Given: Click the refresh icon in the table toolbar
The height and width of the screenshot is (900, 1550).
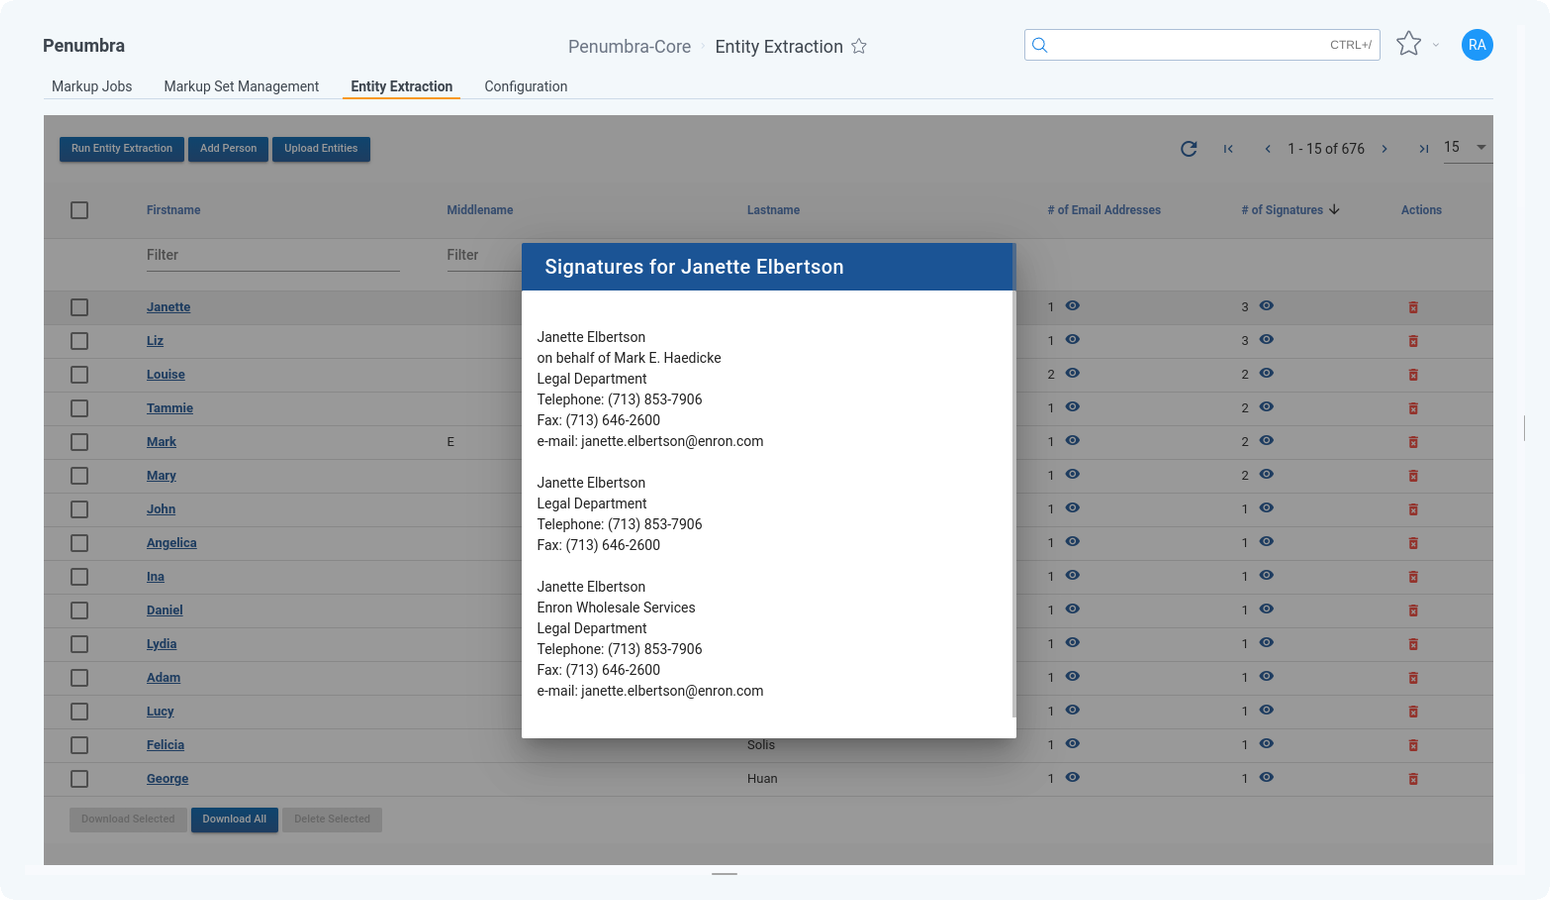Looking at the screenshot, I should [1188, 149].
